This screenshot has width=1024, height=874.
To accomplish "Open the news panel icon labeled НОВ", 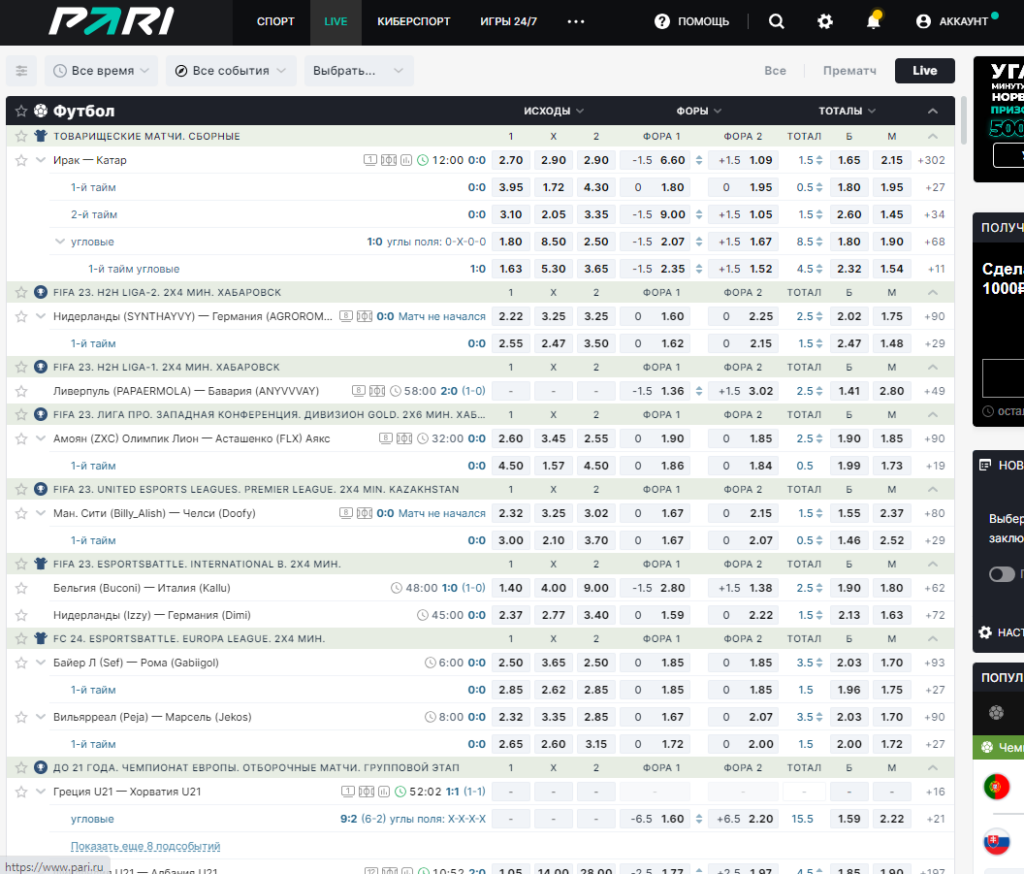I will [x=985, y=465].
